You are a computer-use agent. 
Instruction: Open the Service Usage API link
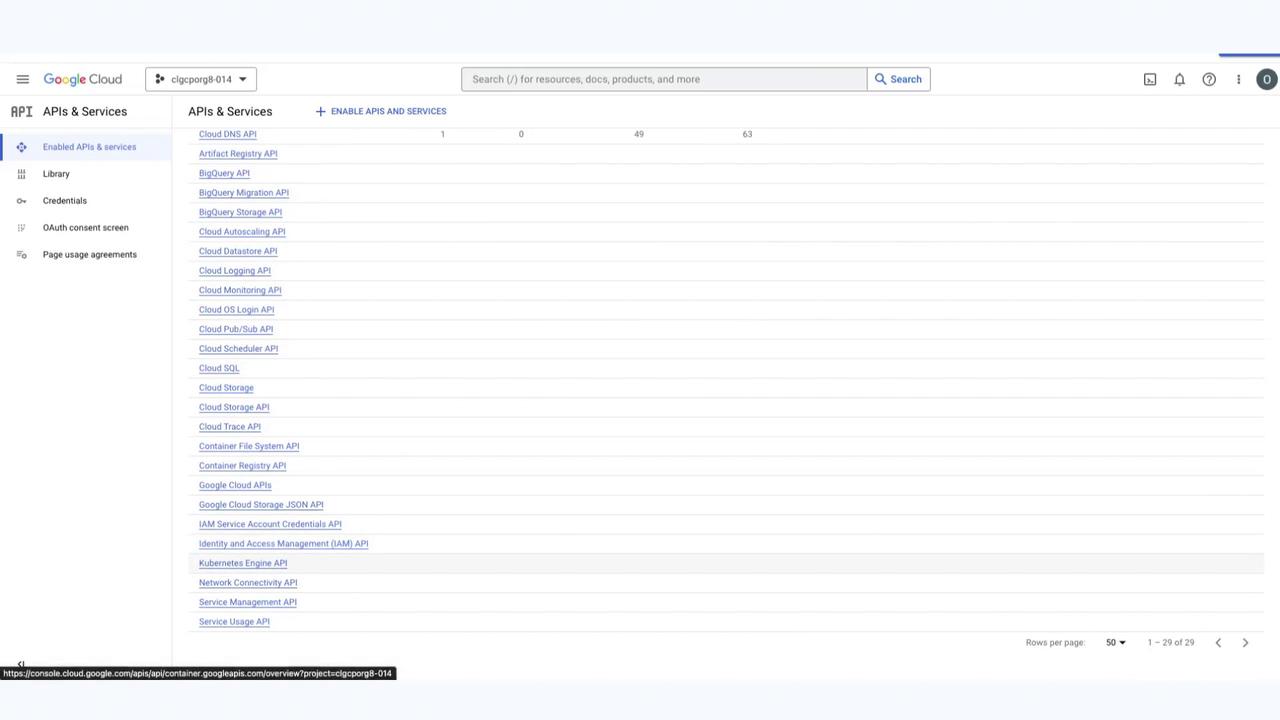point(234,622)
